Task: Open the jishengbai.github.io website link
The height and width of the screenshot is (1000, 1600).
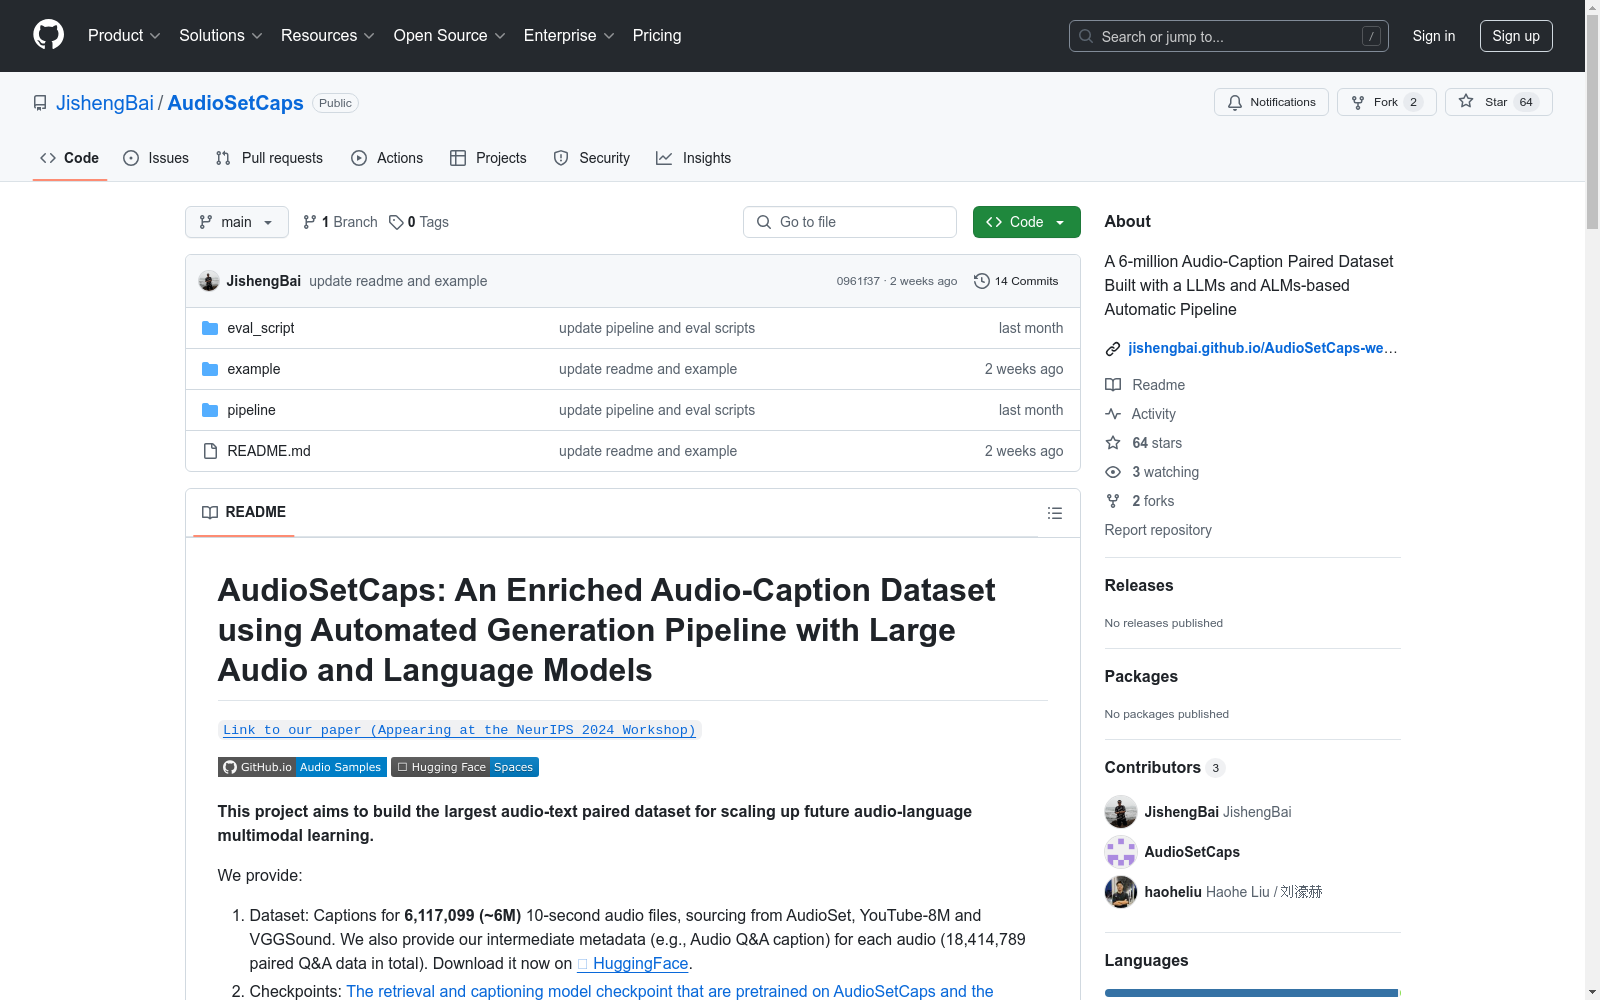Action: coord(1262,348)
